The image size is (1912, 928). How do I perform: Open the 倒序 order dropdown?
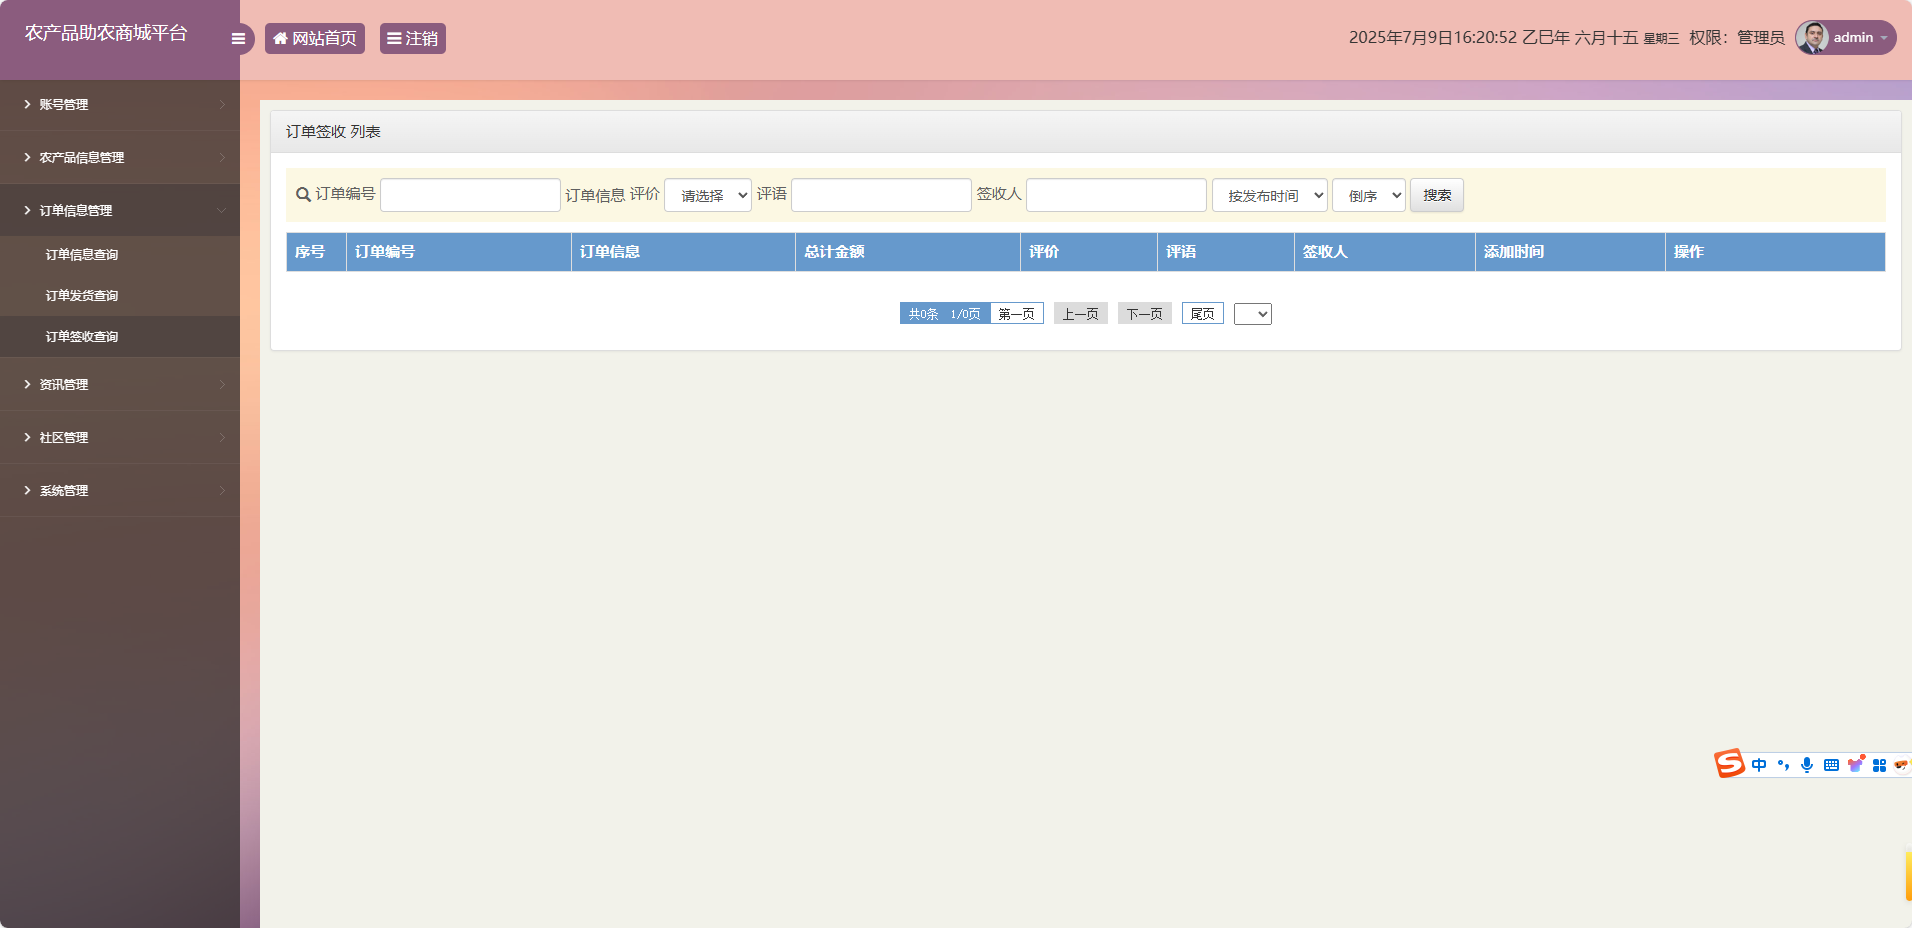[x=1367, y=195]
